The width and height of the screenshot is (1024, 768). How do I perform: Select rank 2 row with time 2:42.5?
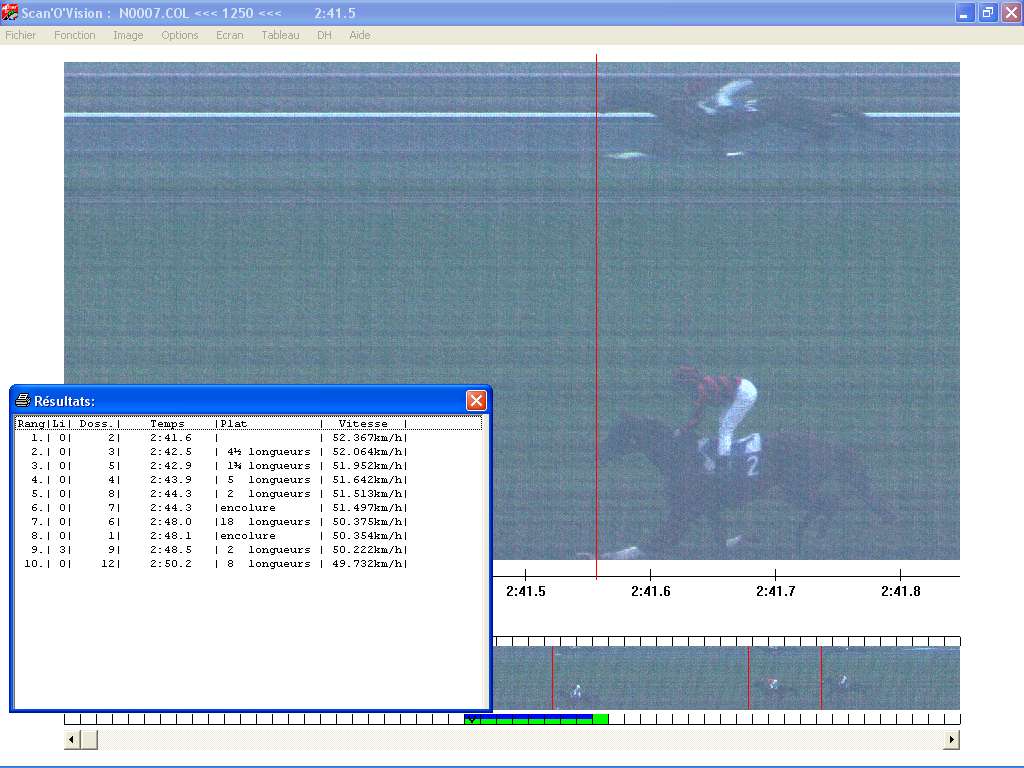248,451
